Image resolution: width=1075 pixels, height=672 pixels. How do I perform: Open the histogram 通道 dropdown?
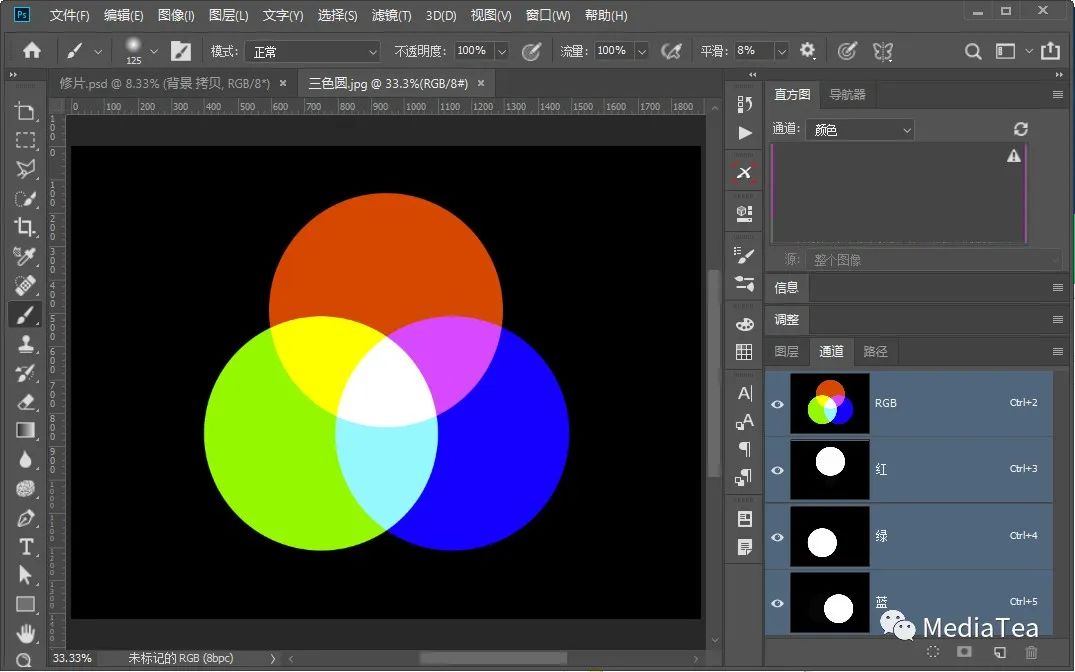point(860,130)
